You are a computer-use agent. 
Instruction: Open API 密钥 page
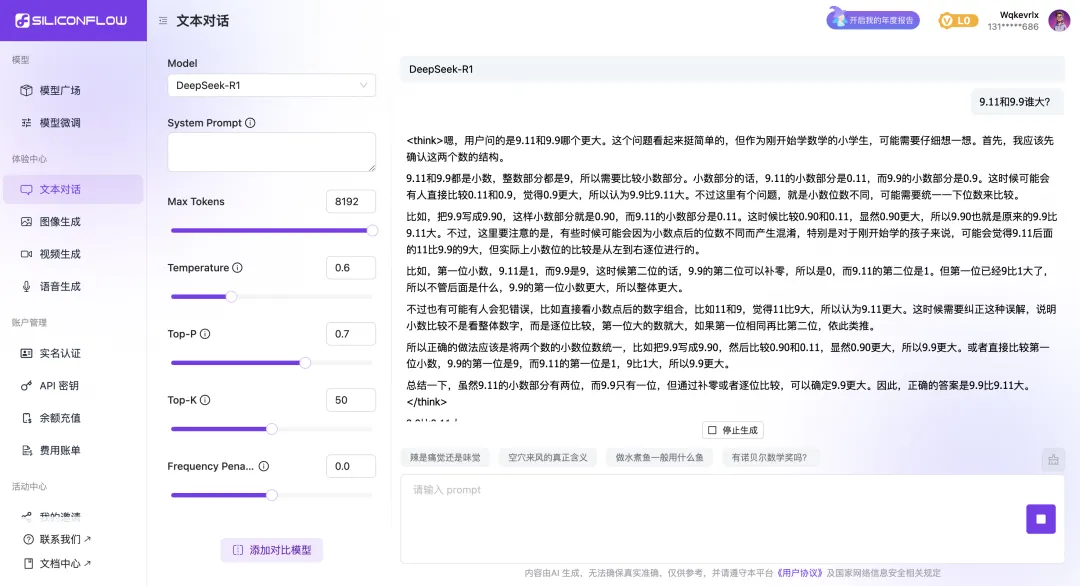(x=73, y=386)
